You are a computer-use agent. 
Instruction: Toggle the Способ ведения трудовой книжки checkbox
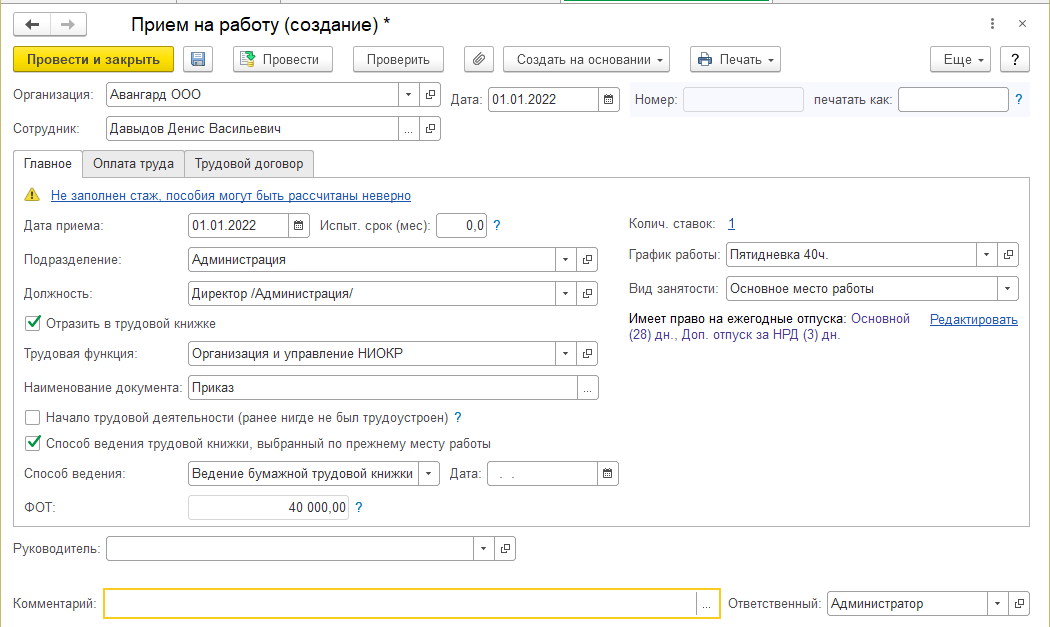33,443
